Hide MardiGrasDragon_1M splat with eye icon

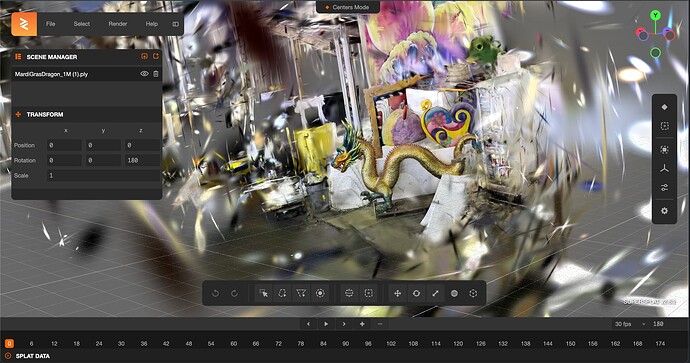click(x=144, y=74)
